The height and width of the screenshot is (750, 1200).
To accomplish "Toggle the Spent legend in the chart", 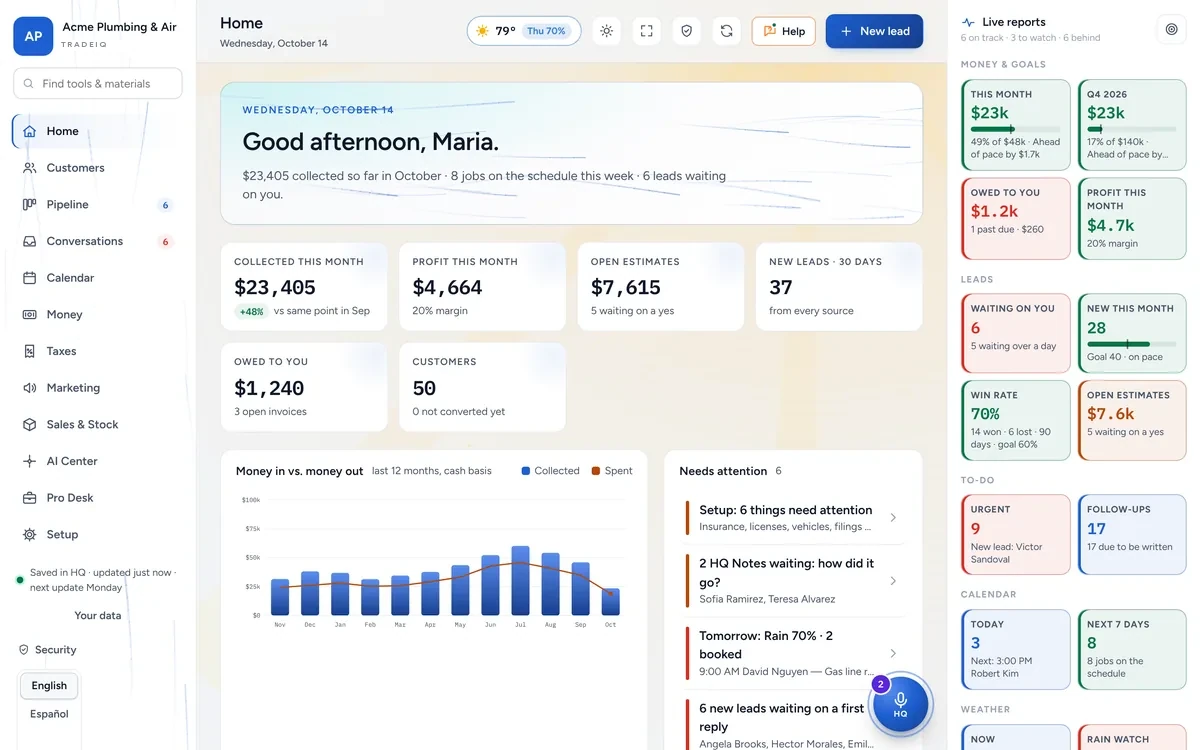I will click(611, 471).
